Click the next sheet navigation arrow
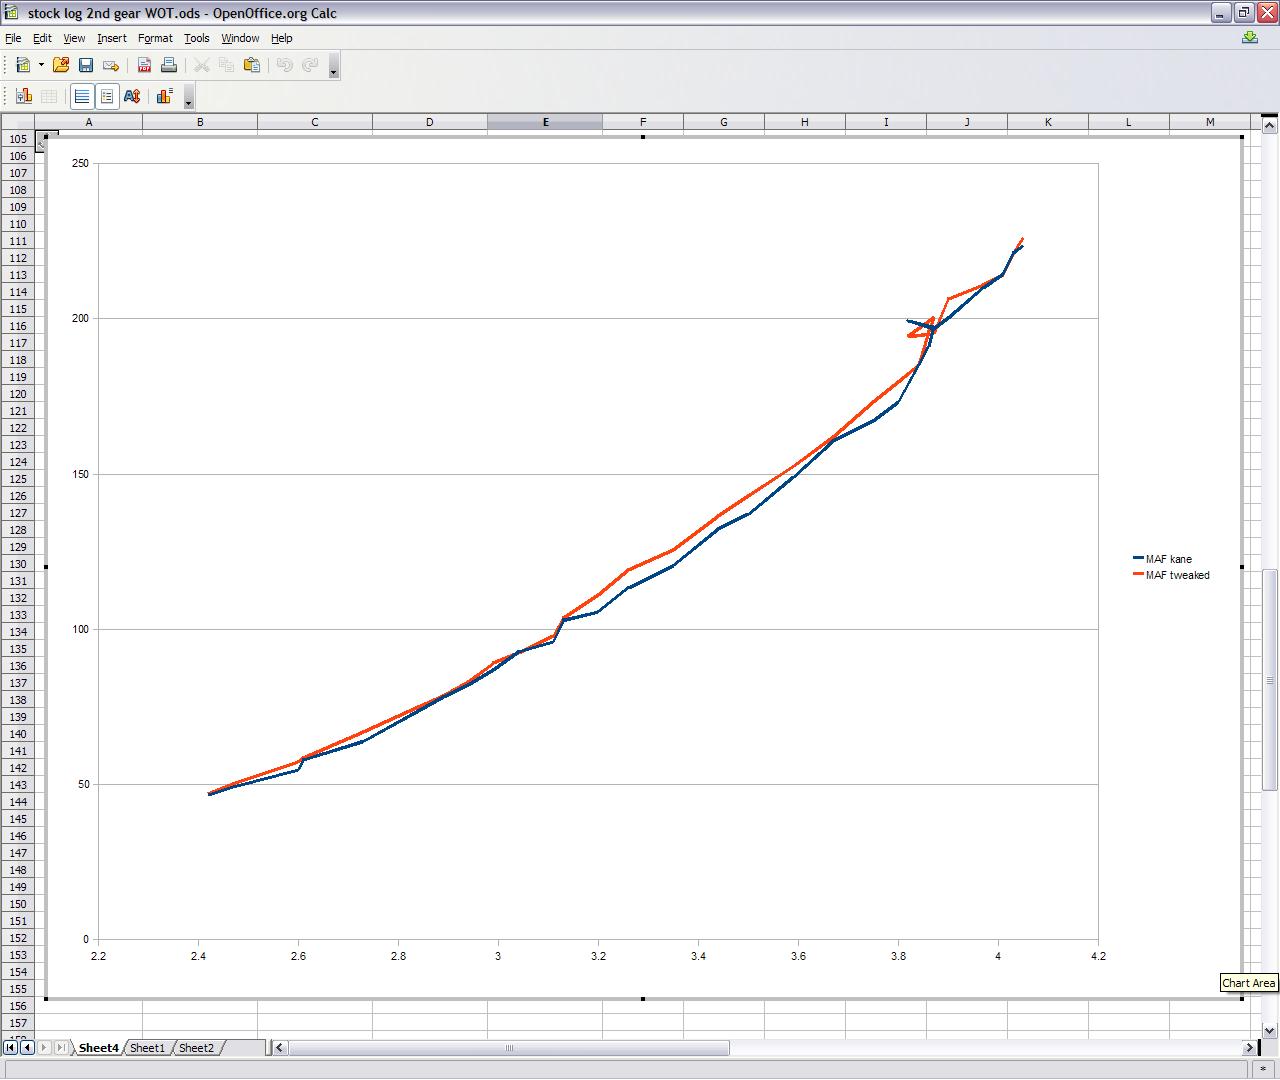Screen dimensions: 1280x1080 point(44,1048)
